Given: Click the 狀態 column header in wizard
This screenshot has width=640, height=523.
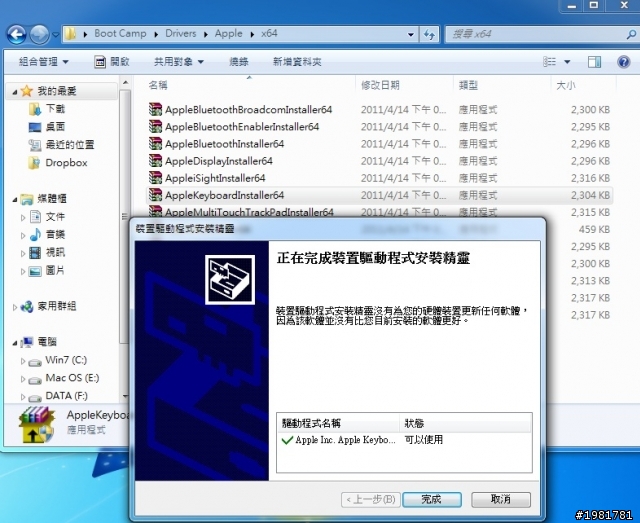Looking at the screenshot, I should point(414,423).
